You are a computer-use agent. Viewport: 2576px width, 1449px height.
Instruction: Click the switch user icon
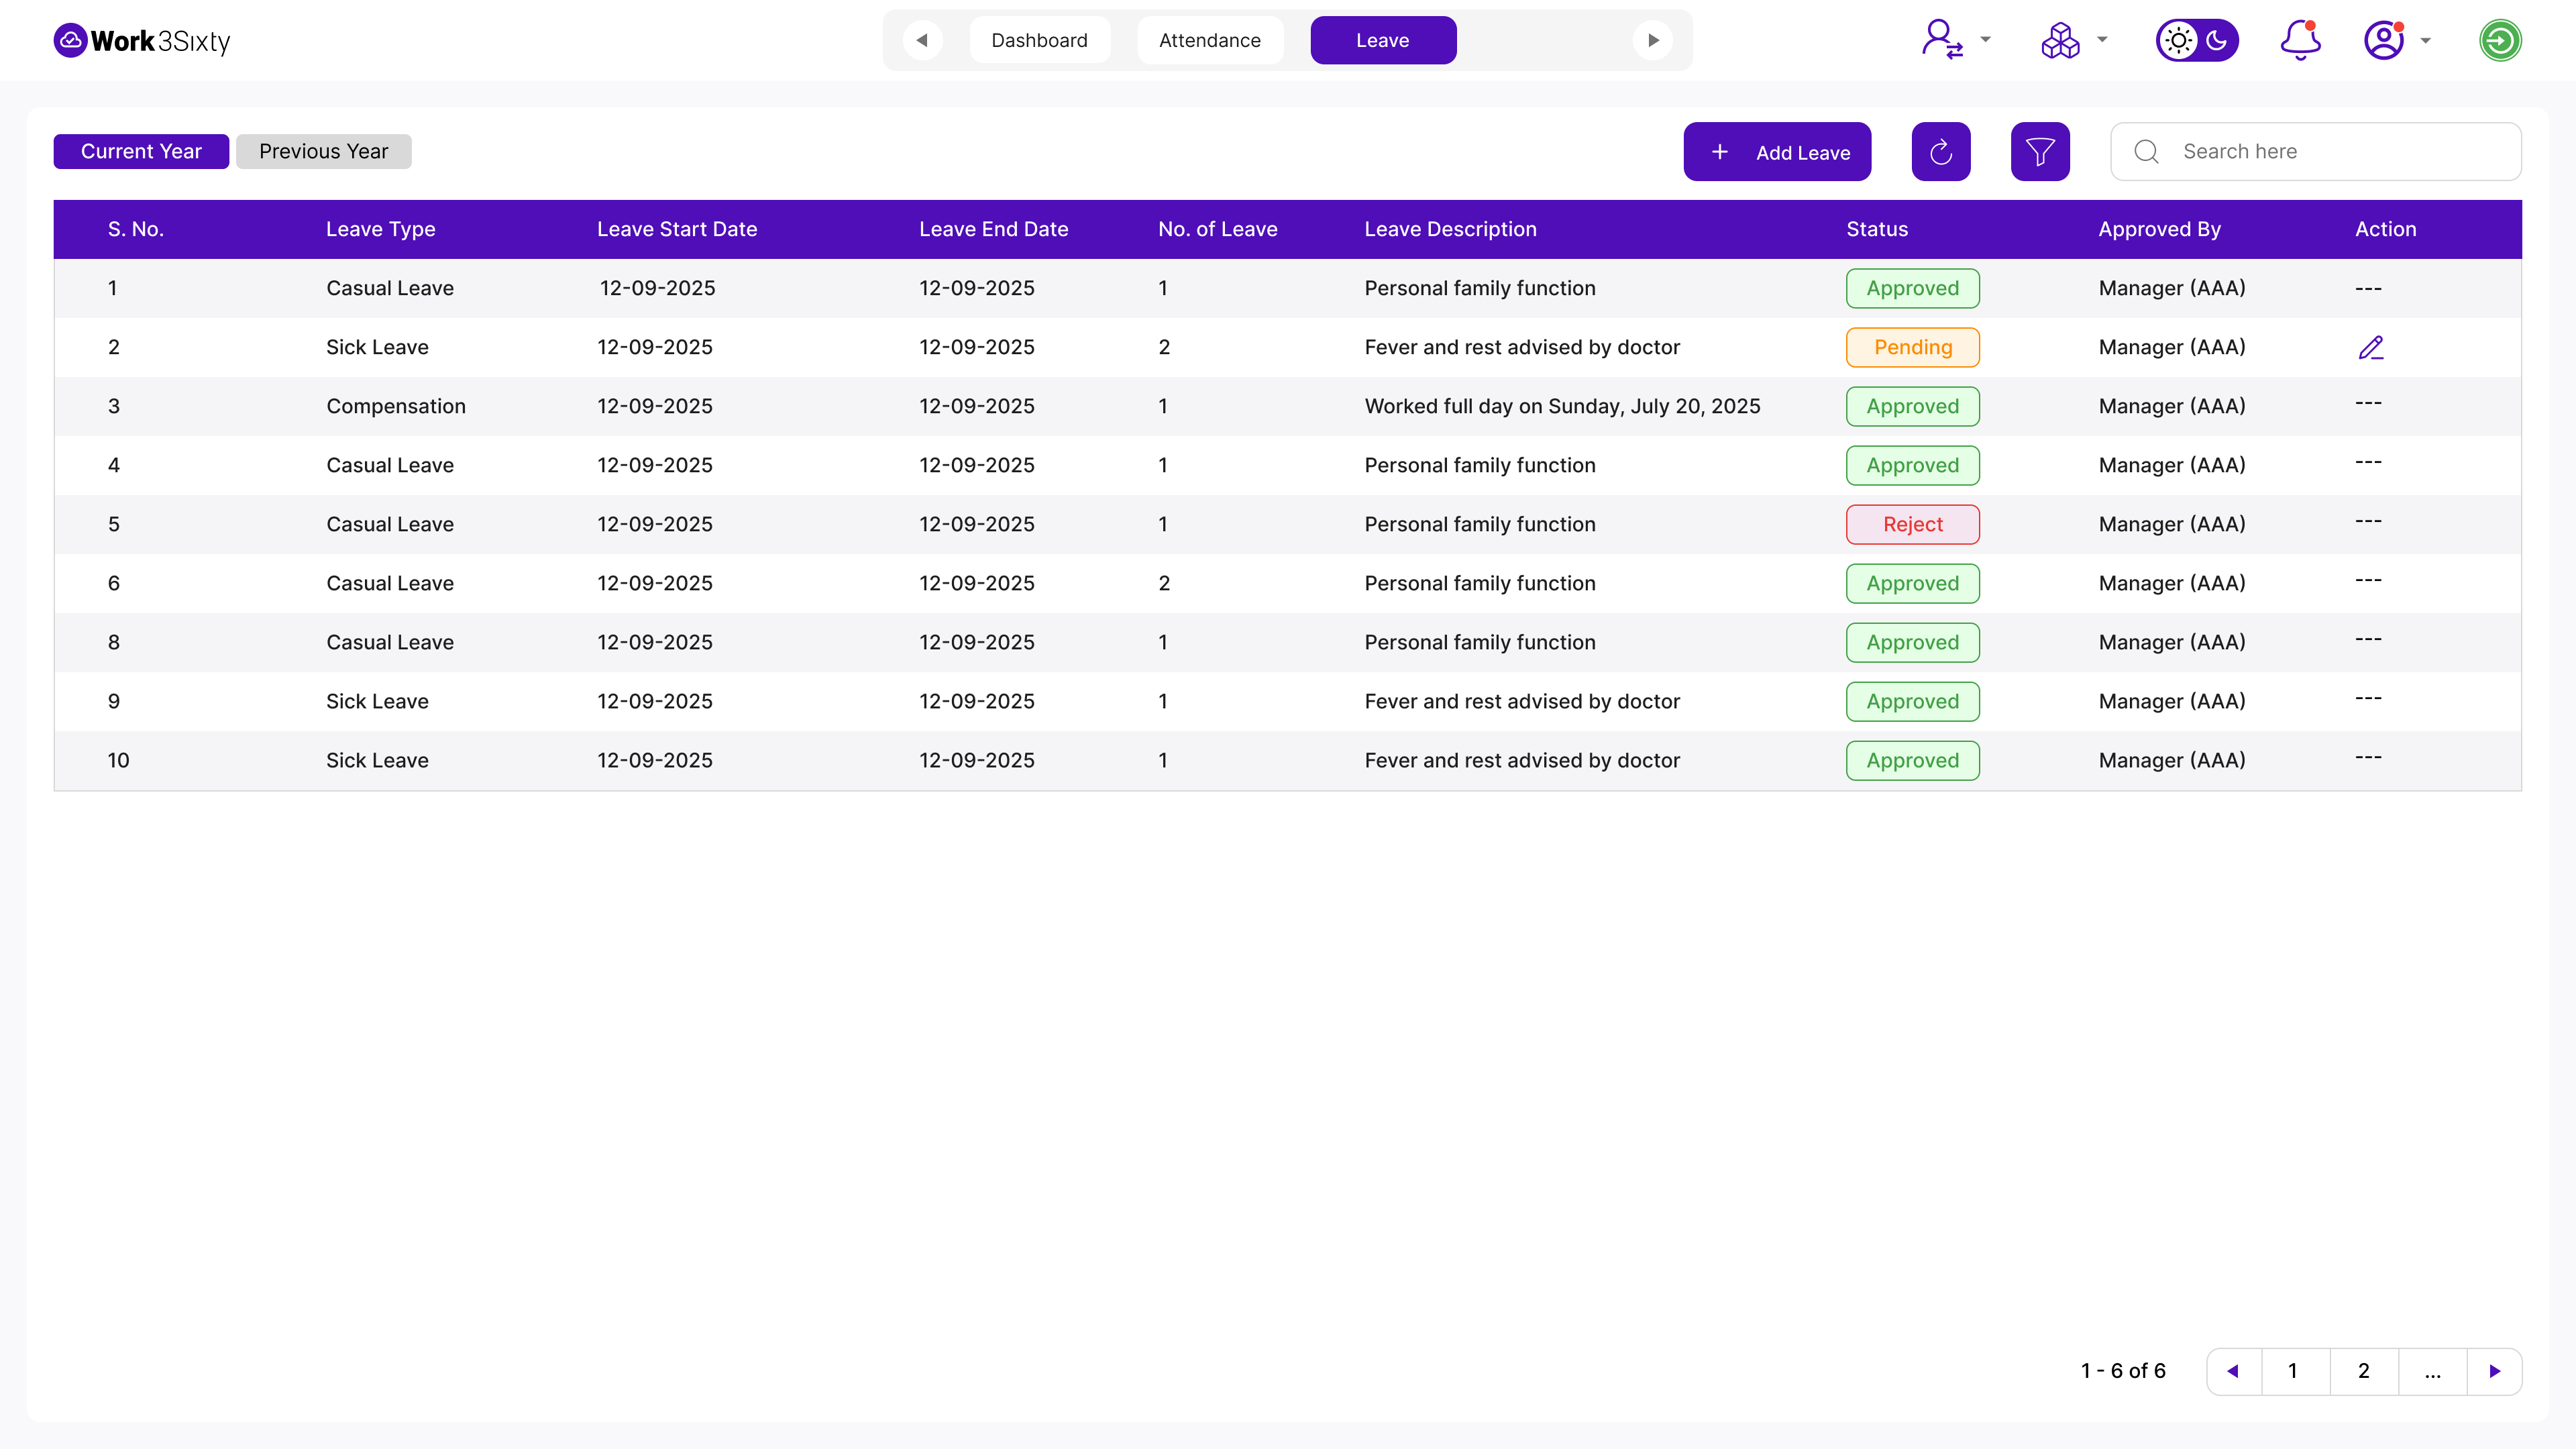1941,40
